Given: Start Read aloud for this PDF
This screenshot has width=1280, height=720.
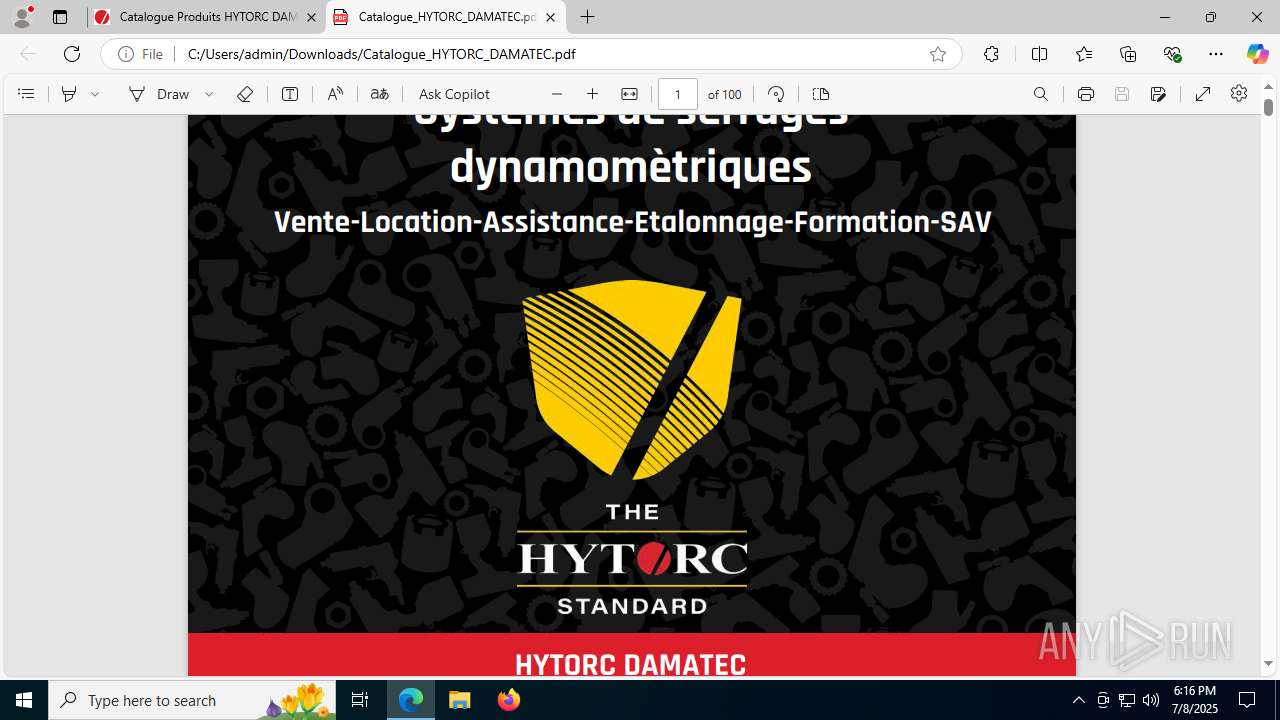Looking at the screenshot, I should click(x=335, y=94).
